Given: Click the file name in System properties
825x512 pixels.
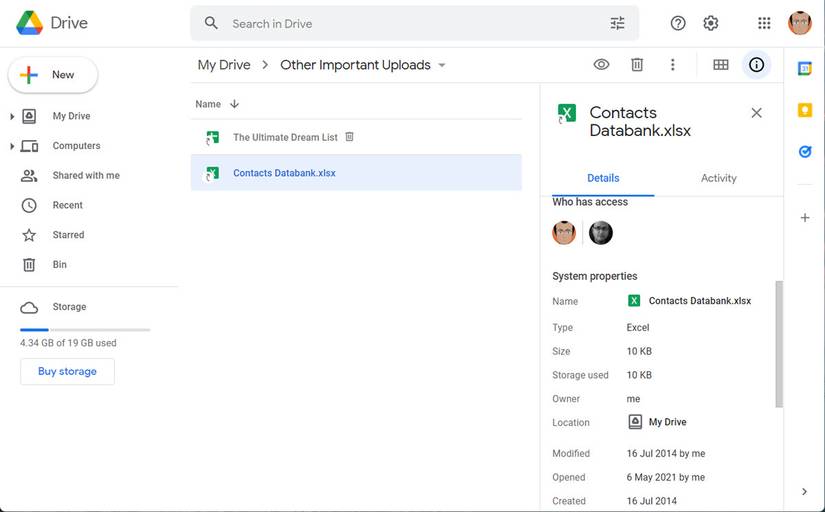Looking at the screenshot, I should [699, 301].
